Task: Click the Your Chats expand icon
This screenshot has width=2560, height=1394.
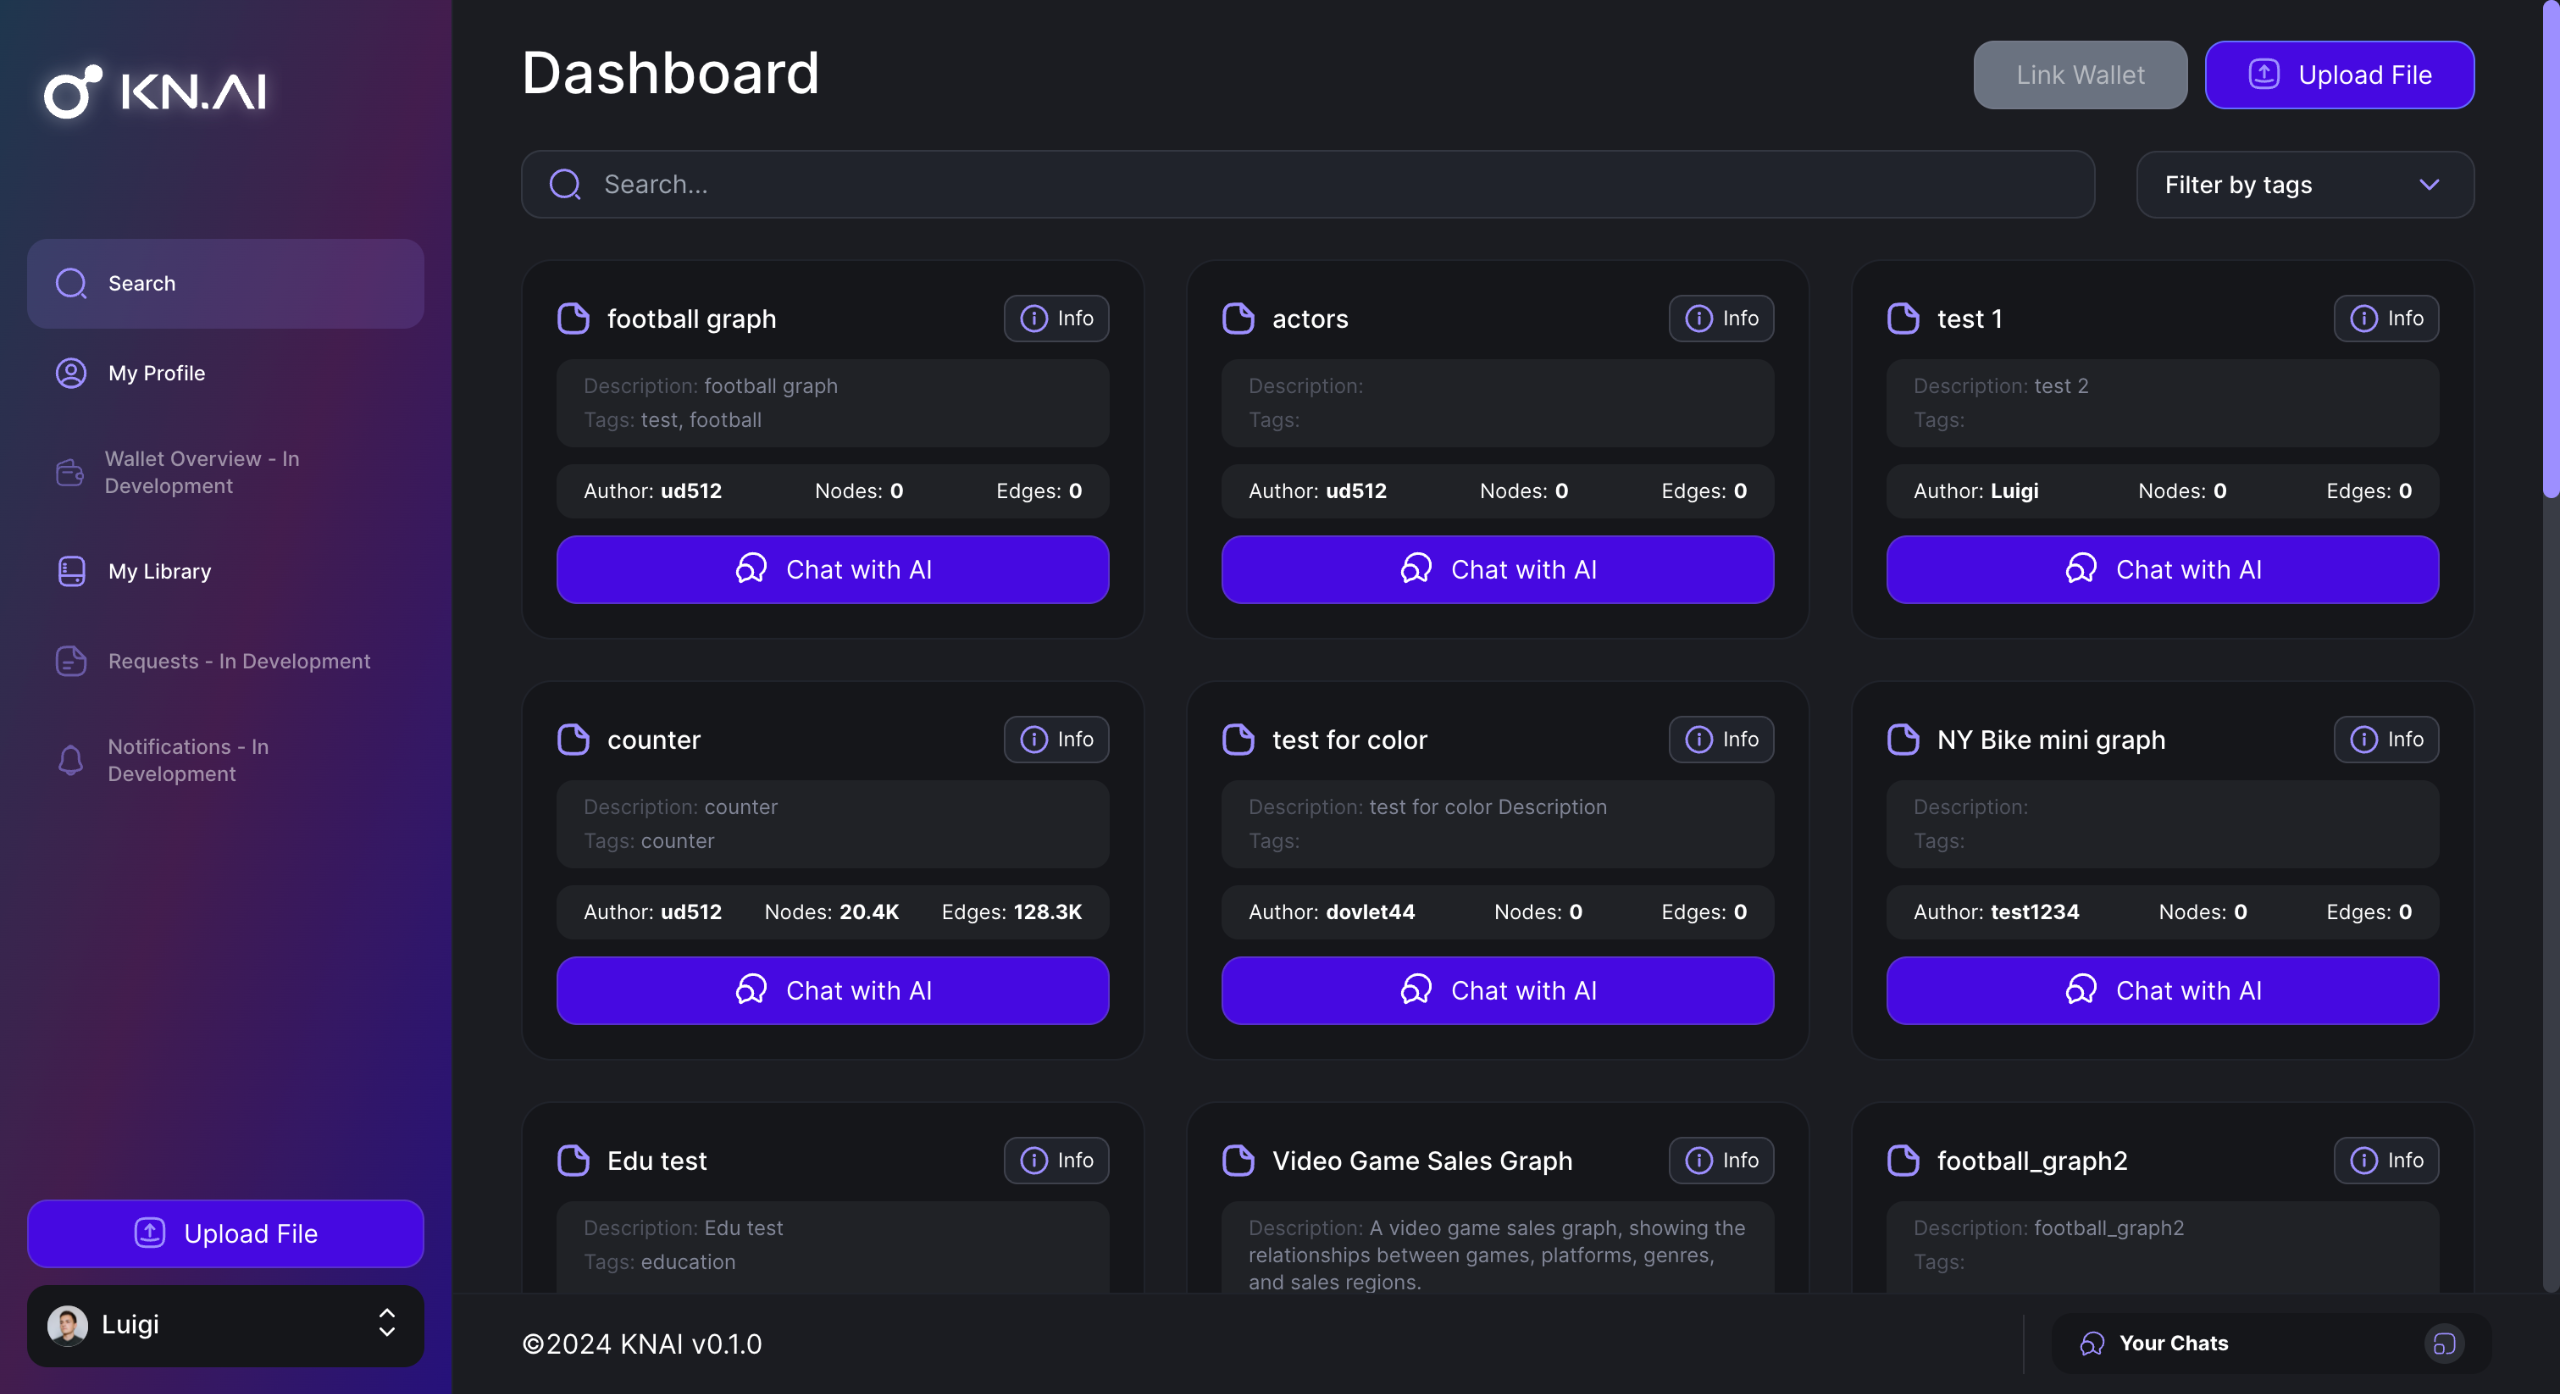Action: [2443, 1343]
